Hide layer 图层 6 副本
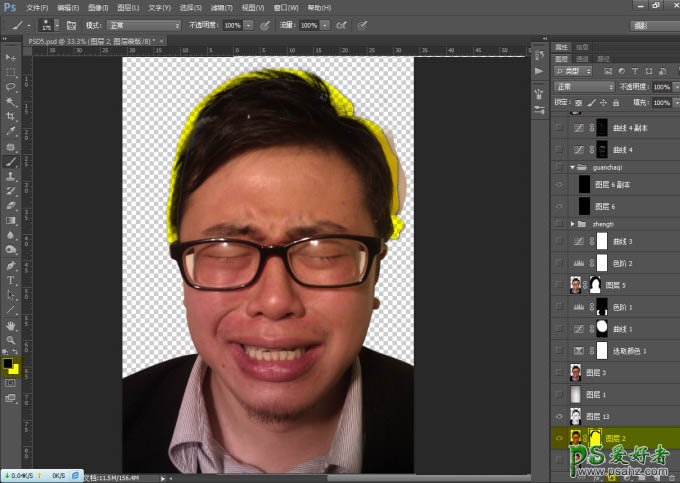This screenshot has width=680, height=483. 559,186
